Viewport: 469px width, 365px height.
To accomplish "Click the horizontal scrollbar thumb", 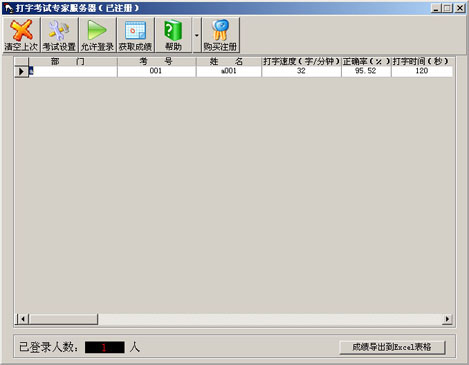I will [63, 319].
